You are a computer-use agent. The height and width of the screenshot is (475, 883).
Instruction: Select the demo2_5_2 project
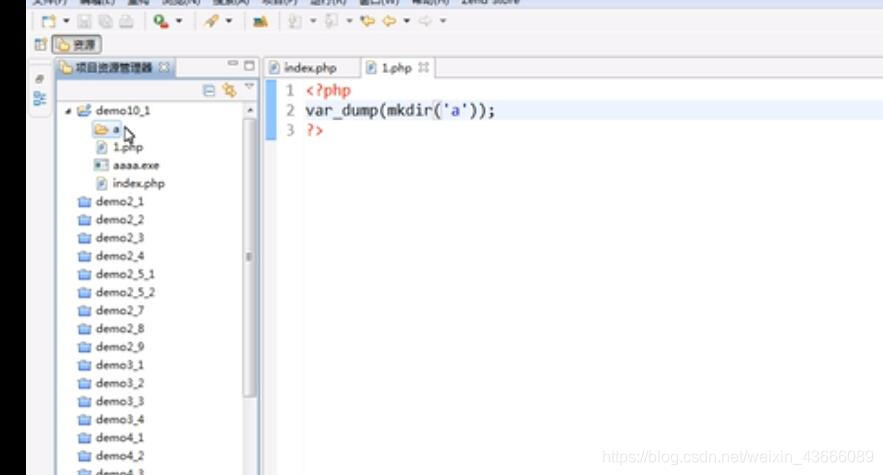(x=125, y=292)
